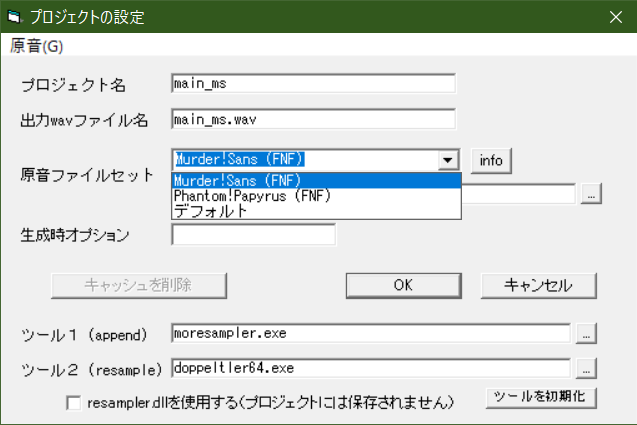
Task: Click the combo box text Murder!Sans (FNF)
Action: (240, 159)
